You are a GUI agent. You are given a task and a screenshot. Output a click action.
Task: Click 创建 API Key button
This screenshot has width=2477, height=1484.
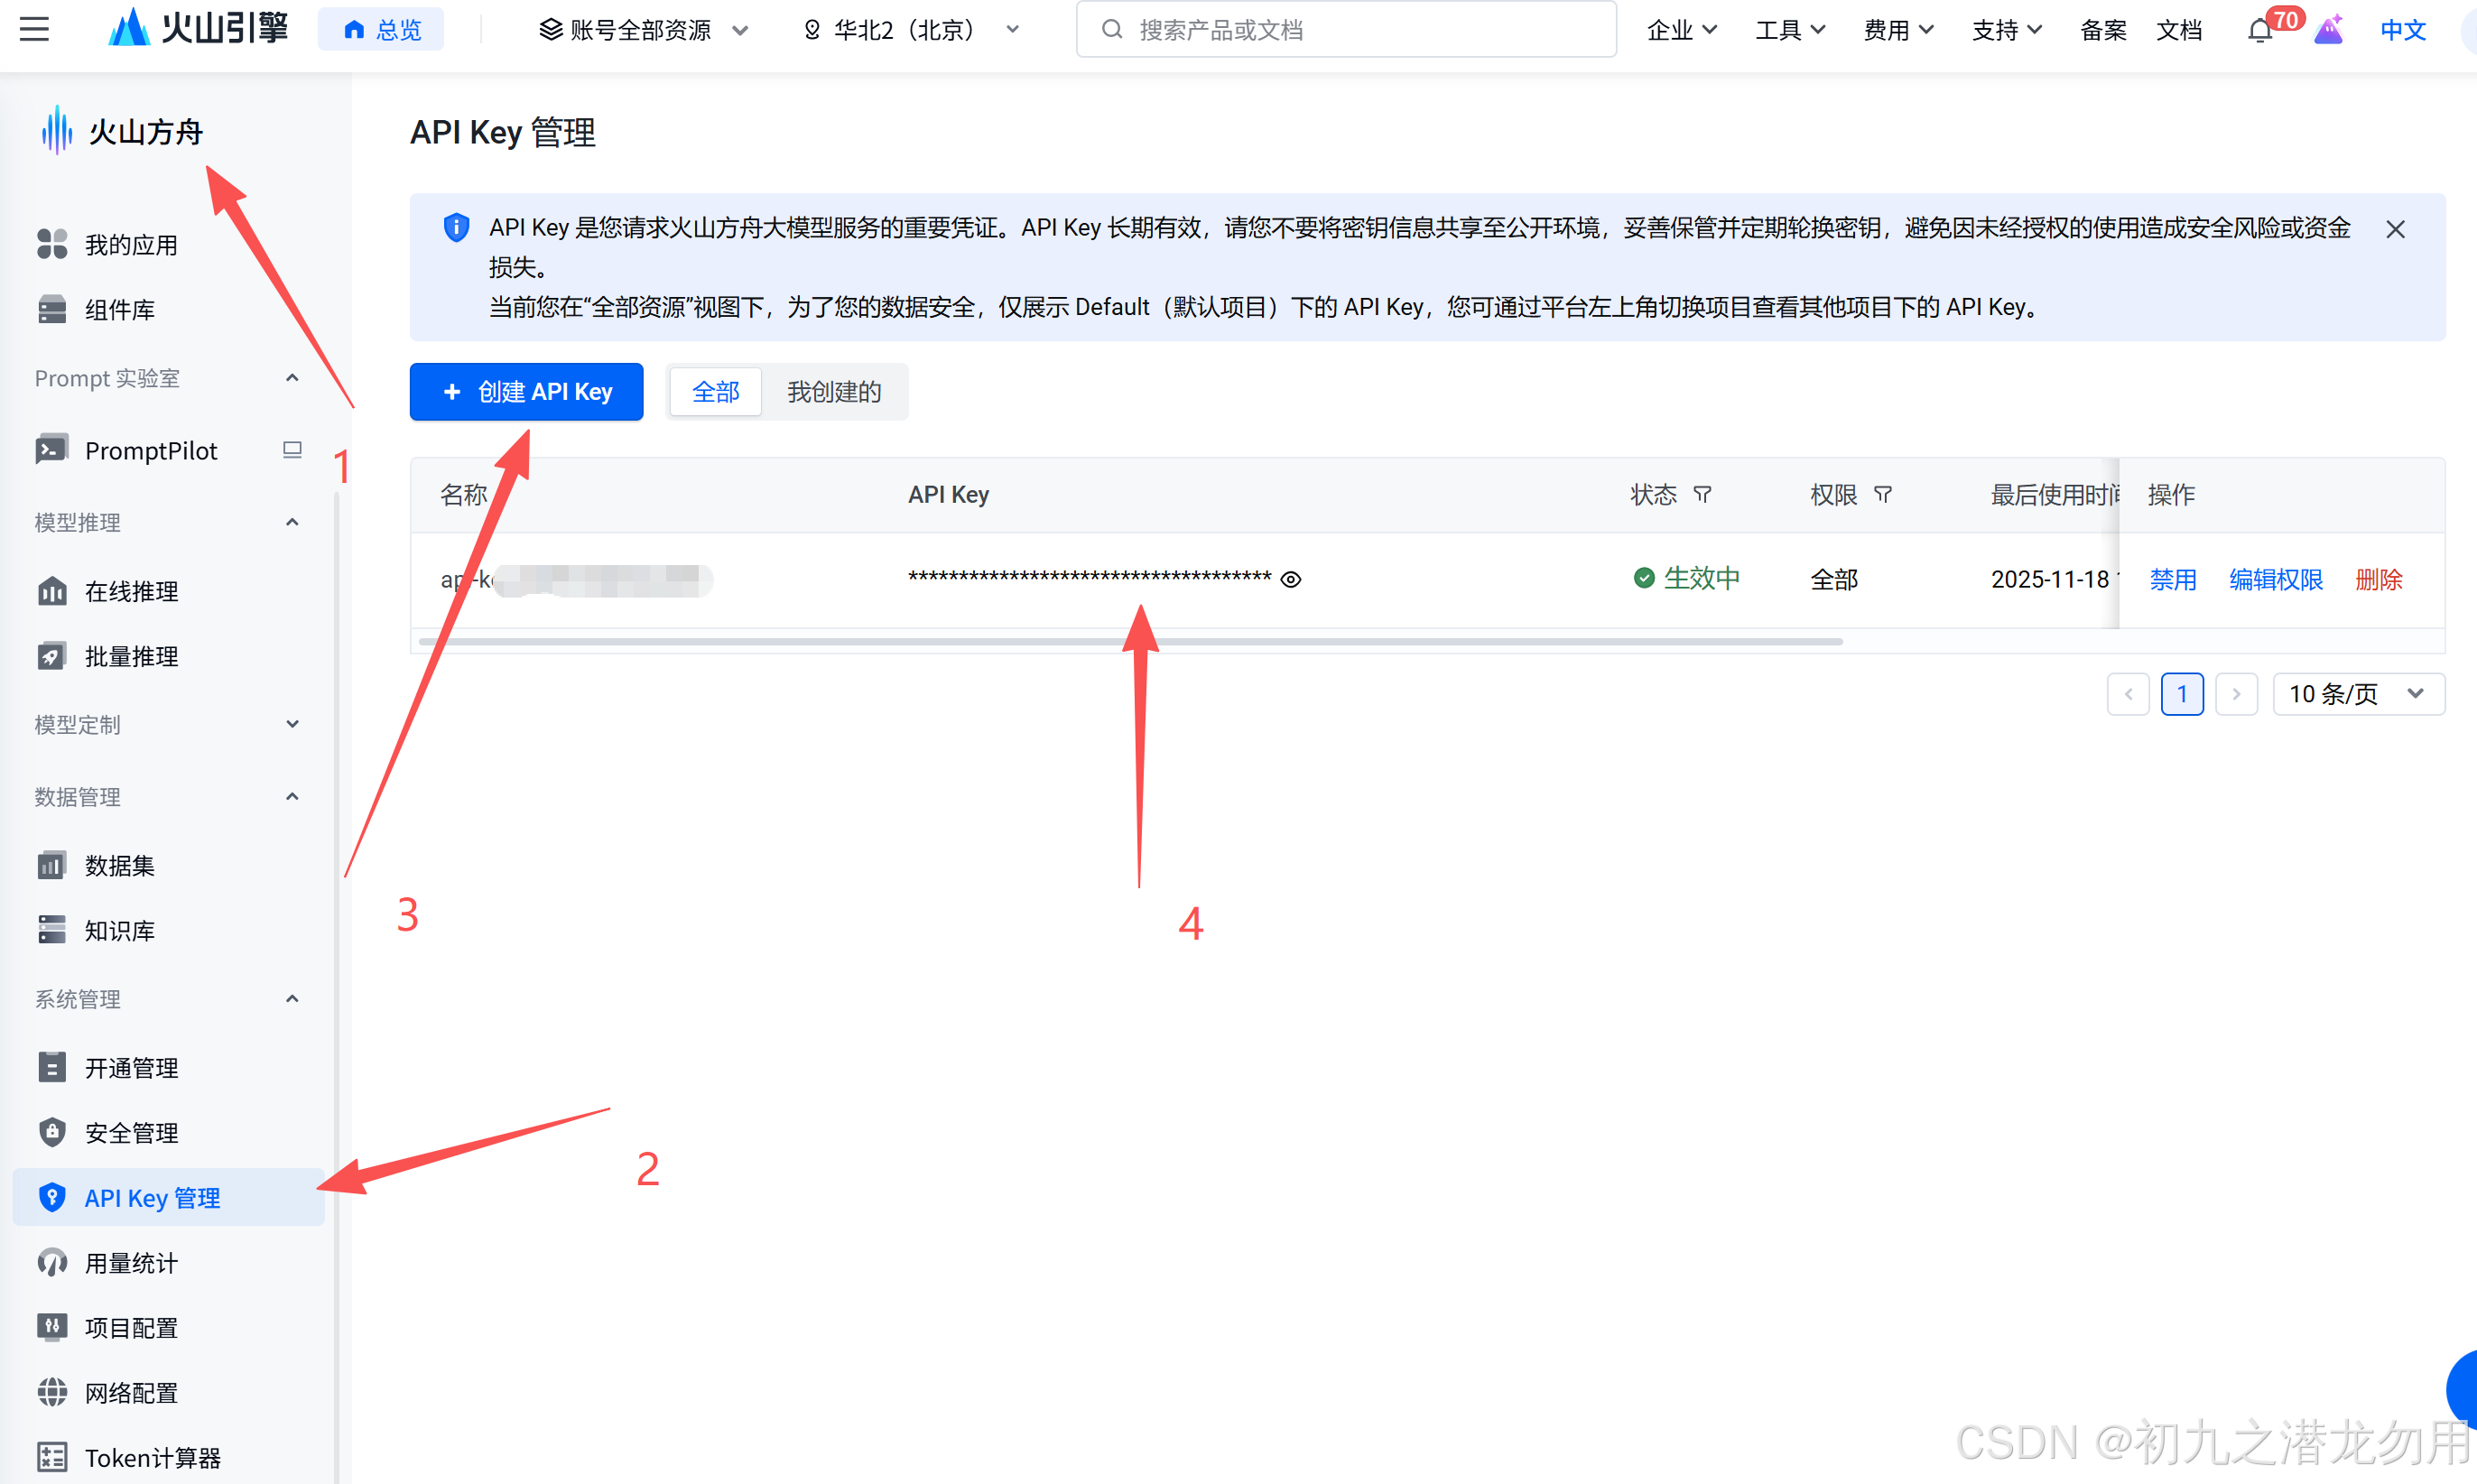click(526, 392)
